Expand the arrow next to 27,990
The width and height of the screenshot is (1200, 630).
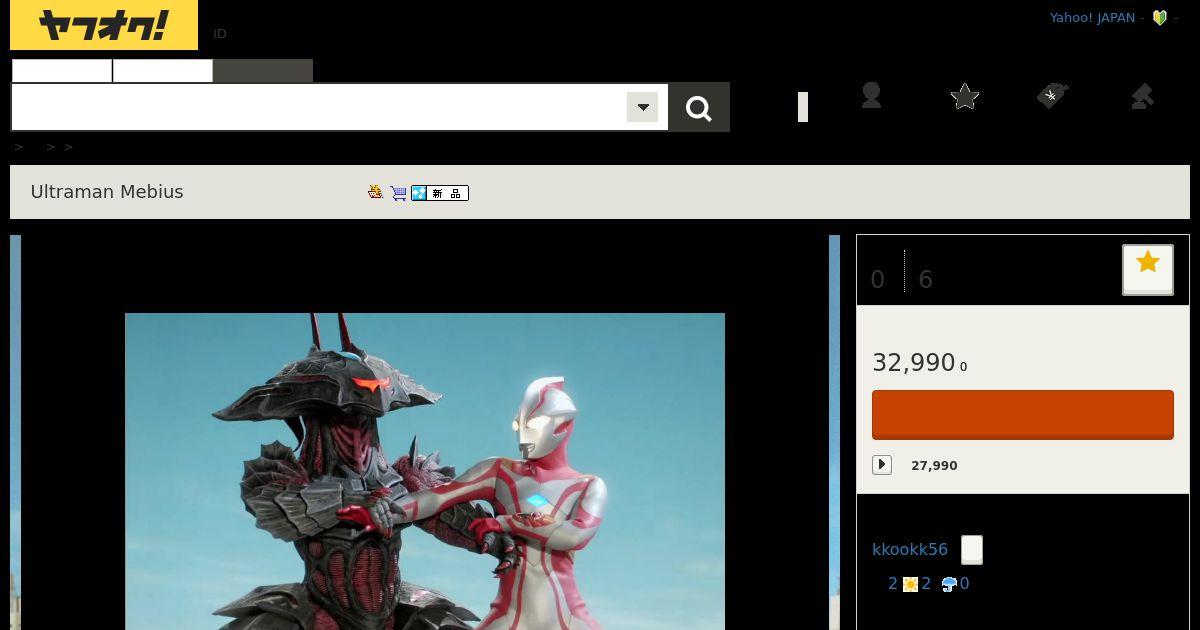point(882,465)
